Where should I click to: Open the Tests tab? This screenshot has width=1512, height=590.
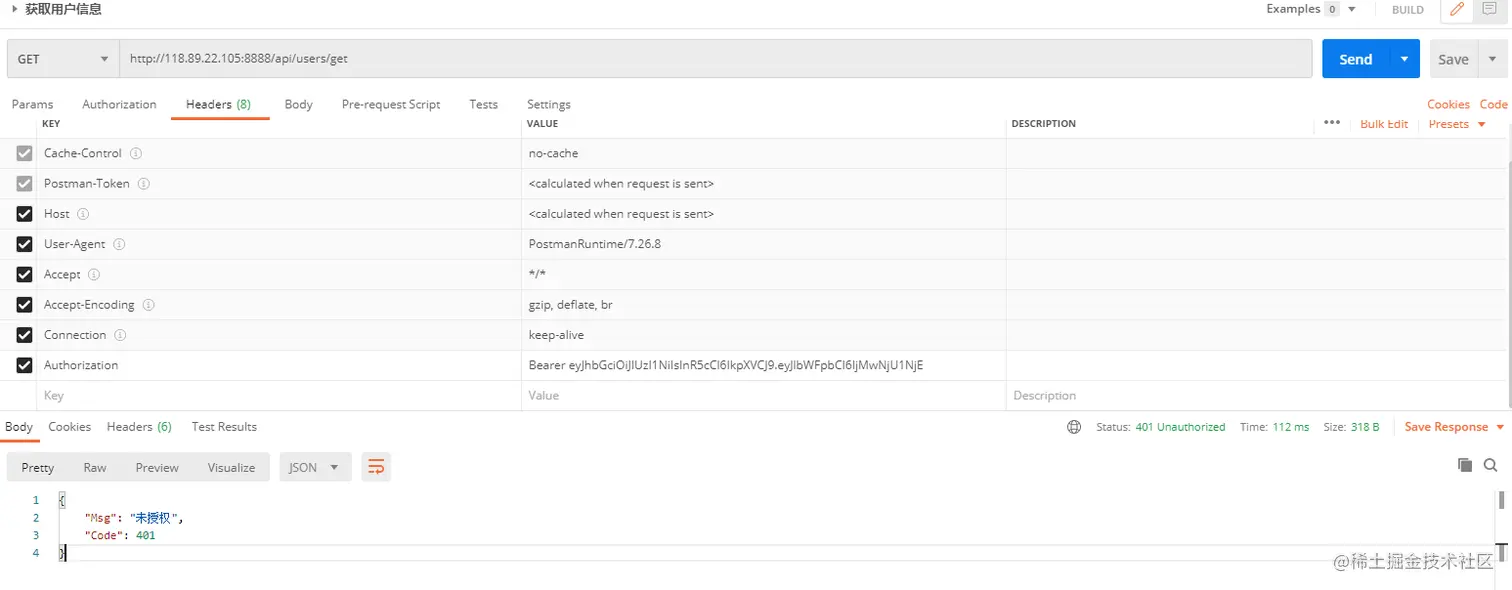pyautogui.click(x=483, y=104)
